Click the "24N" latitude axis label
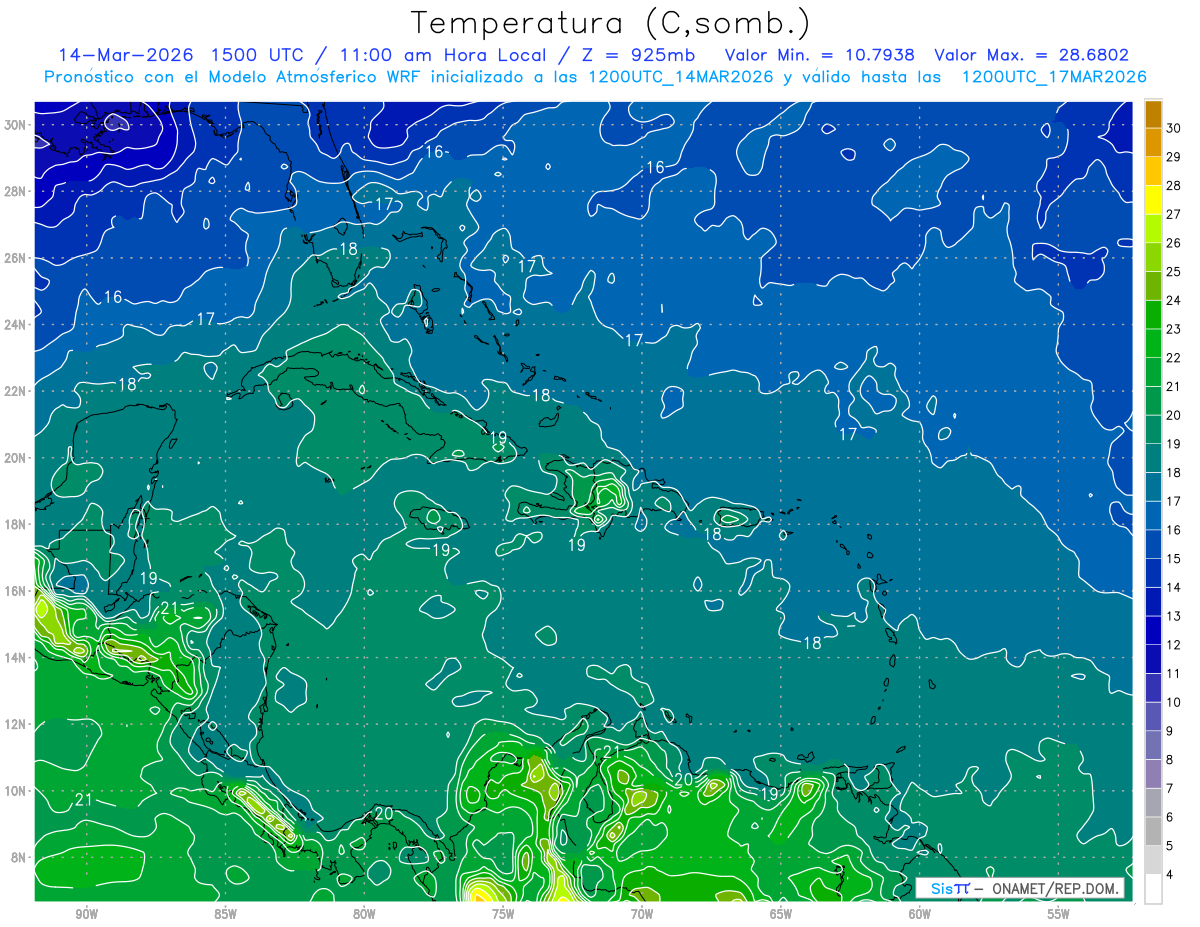The width and height of the screenshot is (1200, 927). (16, 325)
